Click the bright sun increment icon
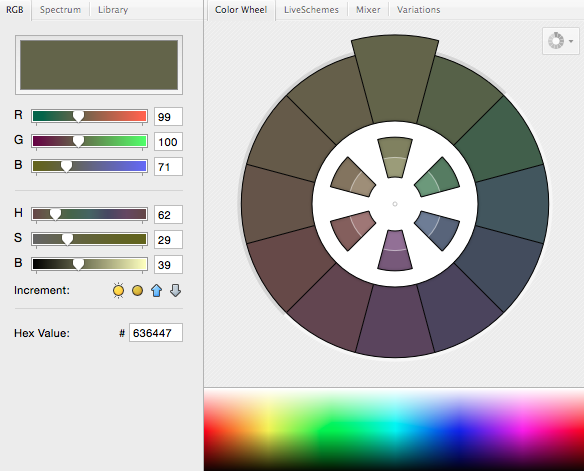 coord(118,290)
